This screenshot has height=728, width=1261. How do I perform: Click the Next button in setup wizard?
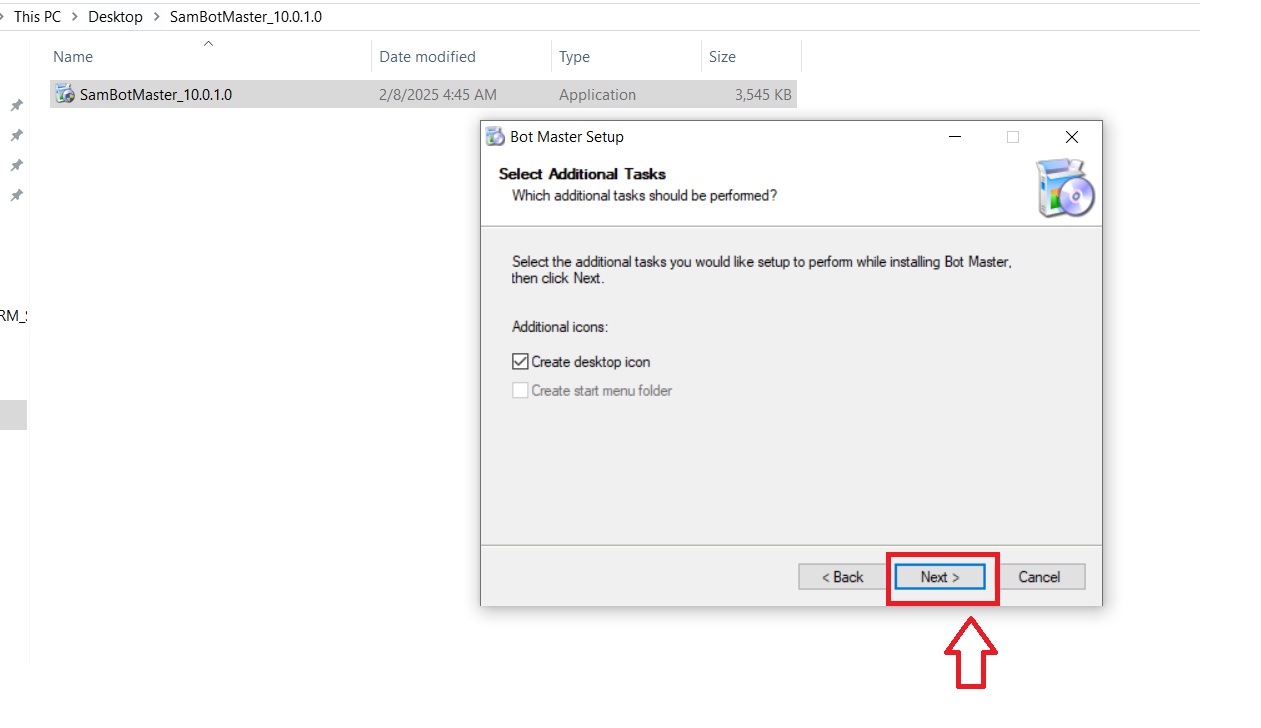tap(940, 577)
